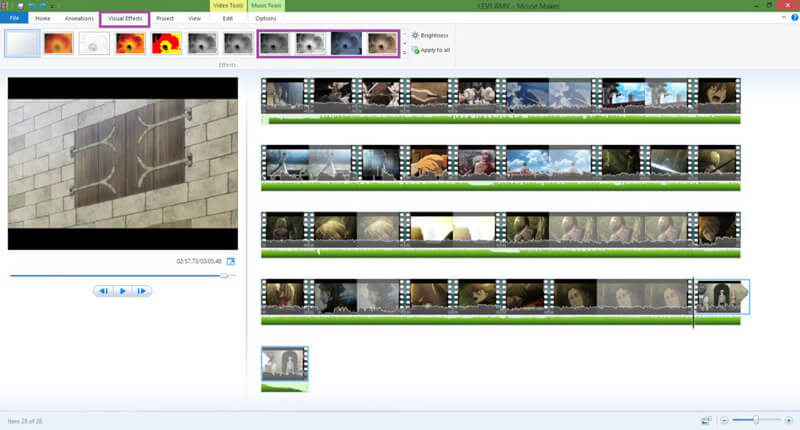The width and height of the screenshot is (800, 430).
Task: Click the playhead marker in fourth row
Action: [693, 302]
